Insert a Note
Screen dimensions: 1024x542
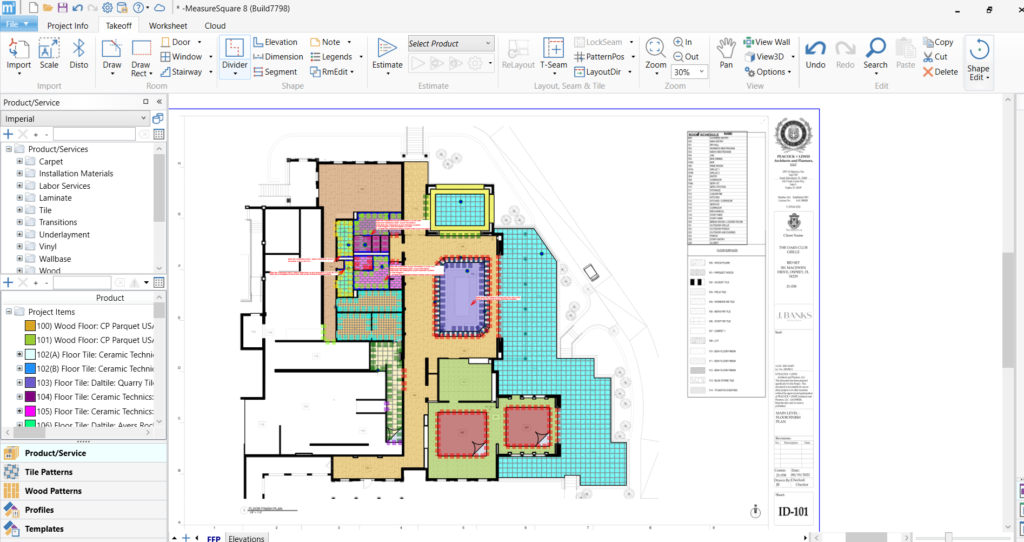click(x=325, y=42)
